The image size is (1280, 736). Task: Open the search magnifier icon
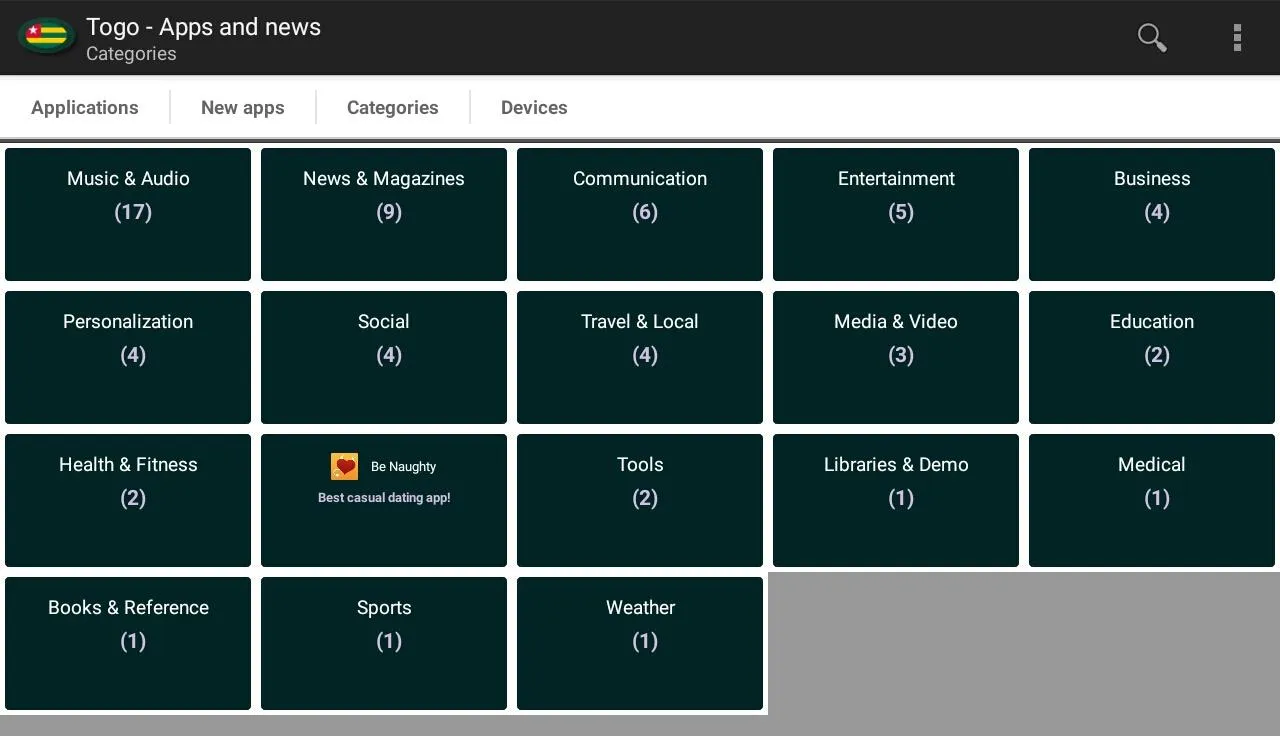[x=1152, y=37]
